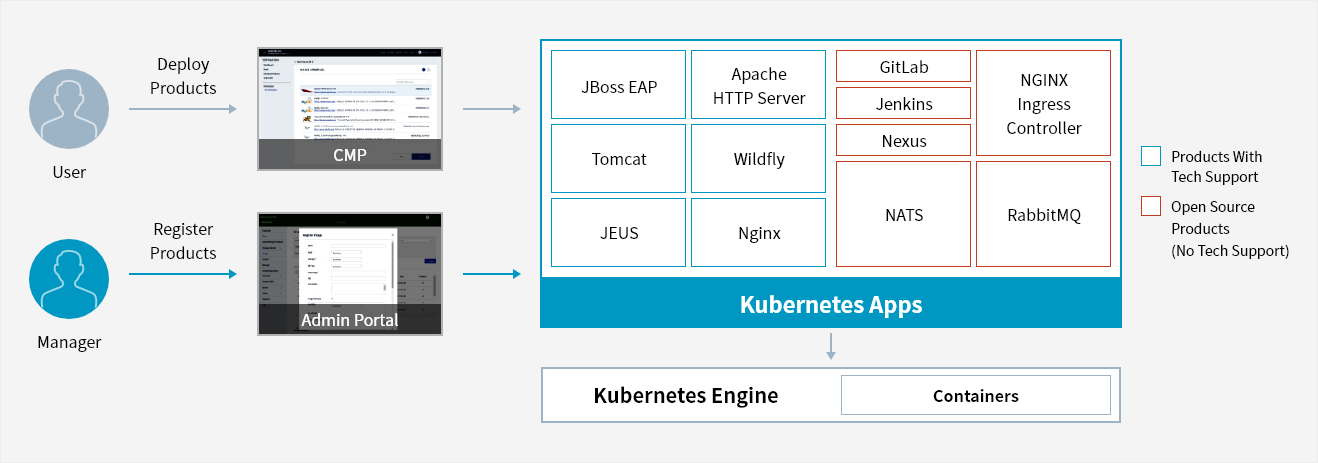This screenshot has height=463, width=1318.
Task: Select the JEUS product box
Action: pyautogui.click(x=619, y=232)
